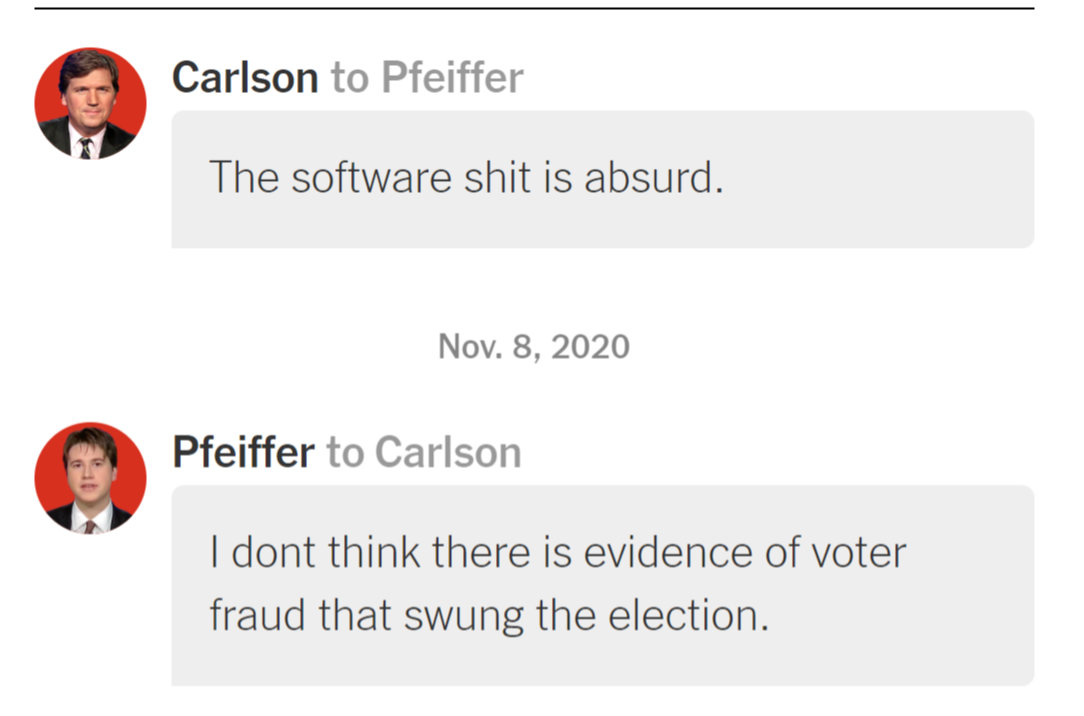Click the avatar beside the Carlson message
This screenshot has height=716, width=1084.
(x=91, y=104)
